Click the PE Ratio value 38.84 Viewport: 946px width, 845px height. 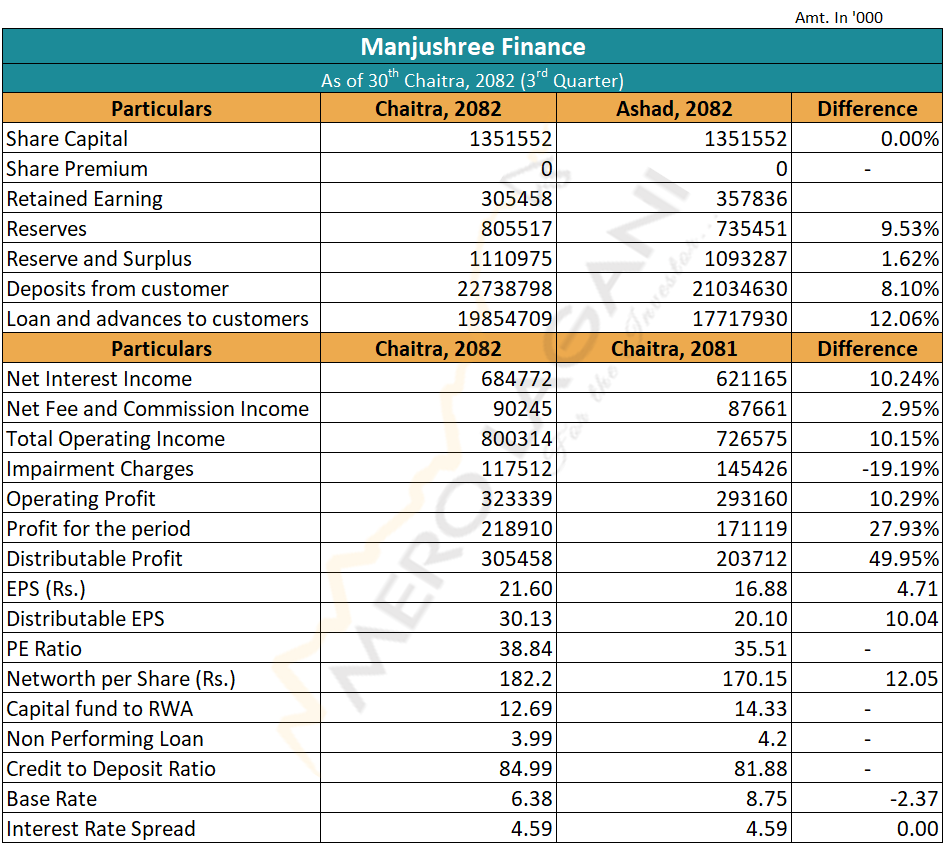pyautogui.click(x=526, y=649)
